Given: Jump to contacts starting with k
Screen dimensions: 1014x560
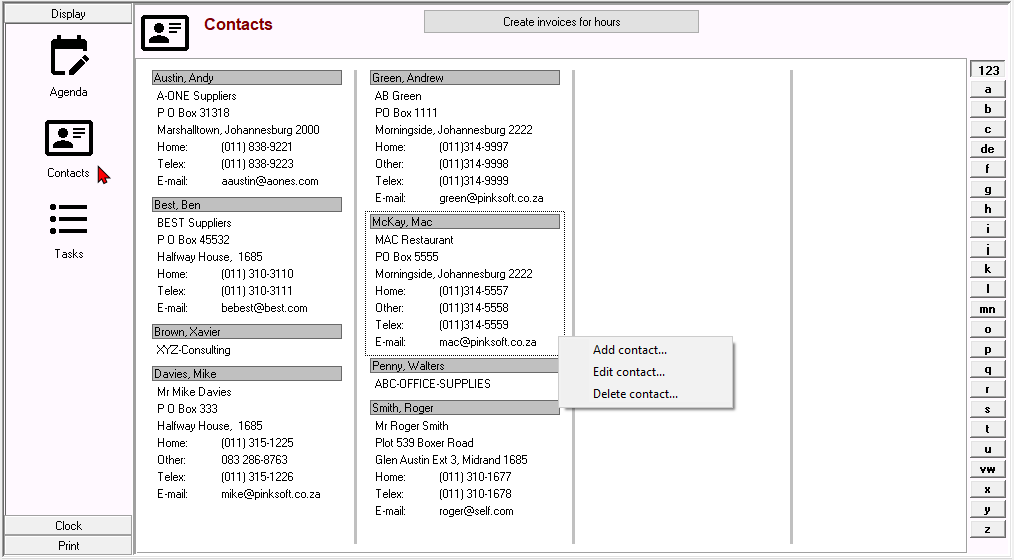Looking at the screenshot, I should coord(987,270).
